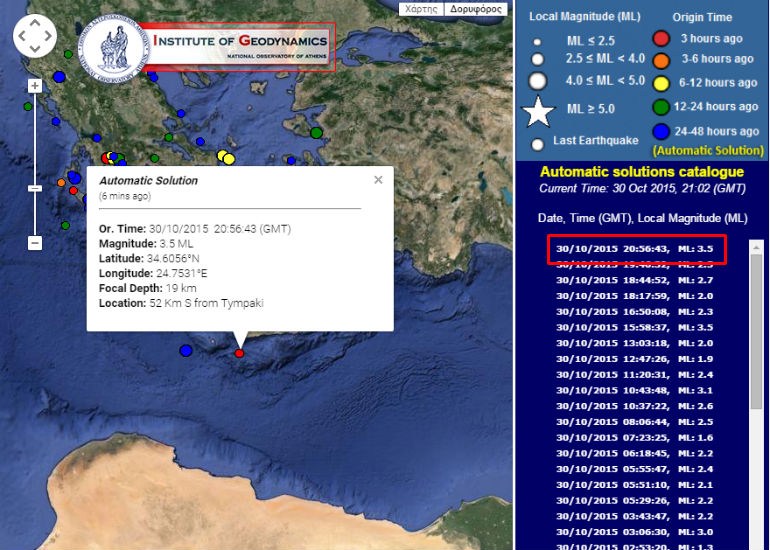Close the Automatic Solution popup
Viewport: 770px width, 550px height.
[378, 180]
